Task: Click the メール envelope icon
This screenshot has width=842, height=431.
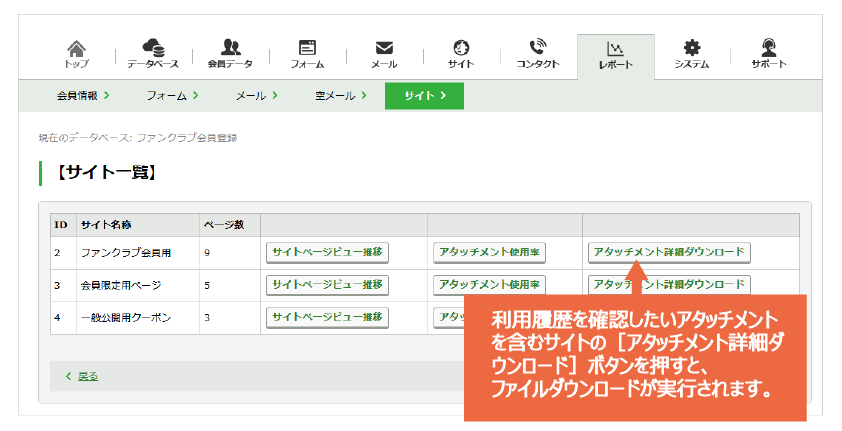Action: tap(384, 48)
